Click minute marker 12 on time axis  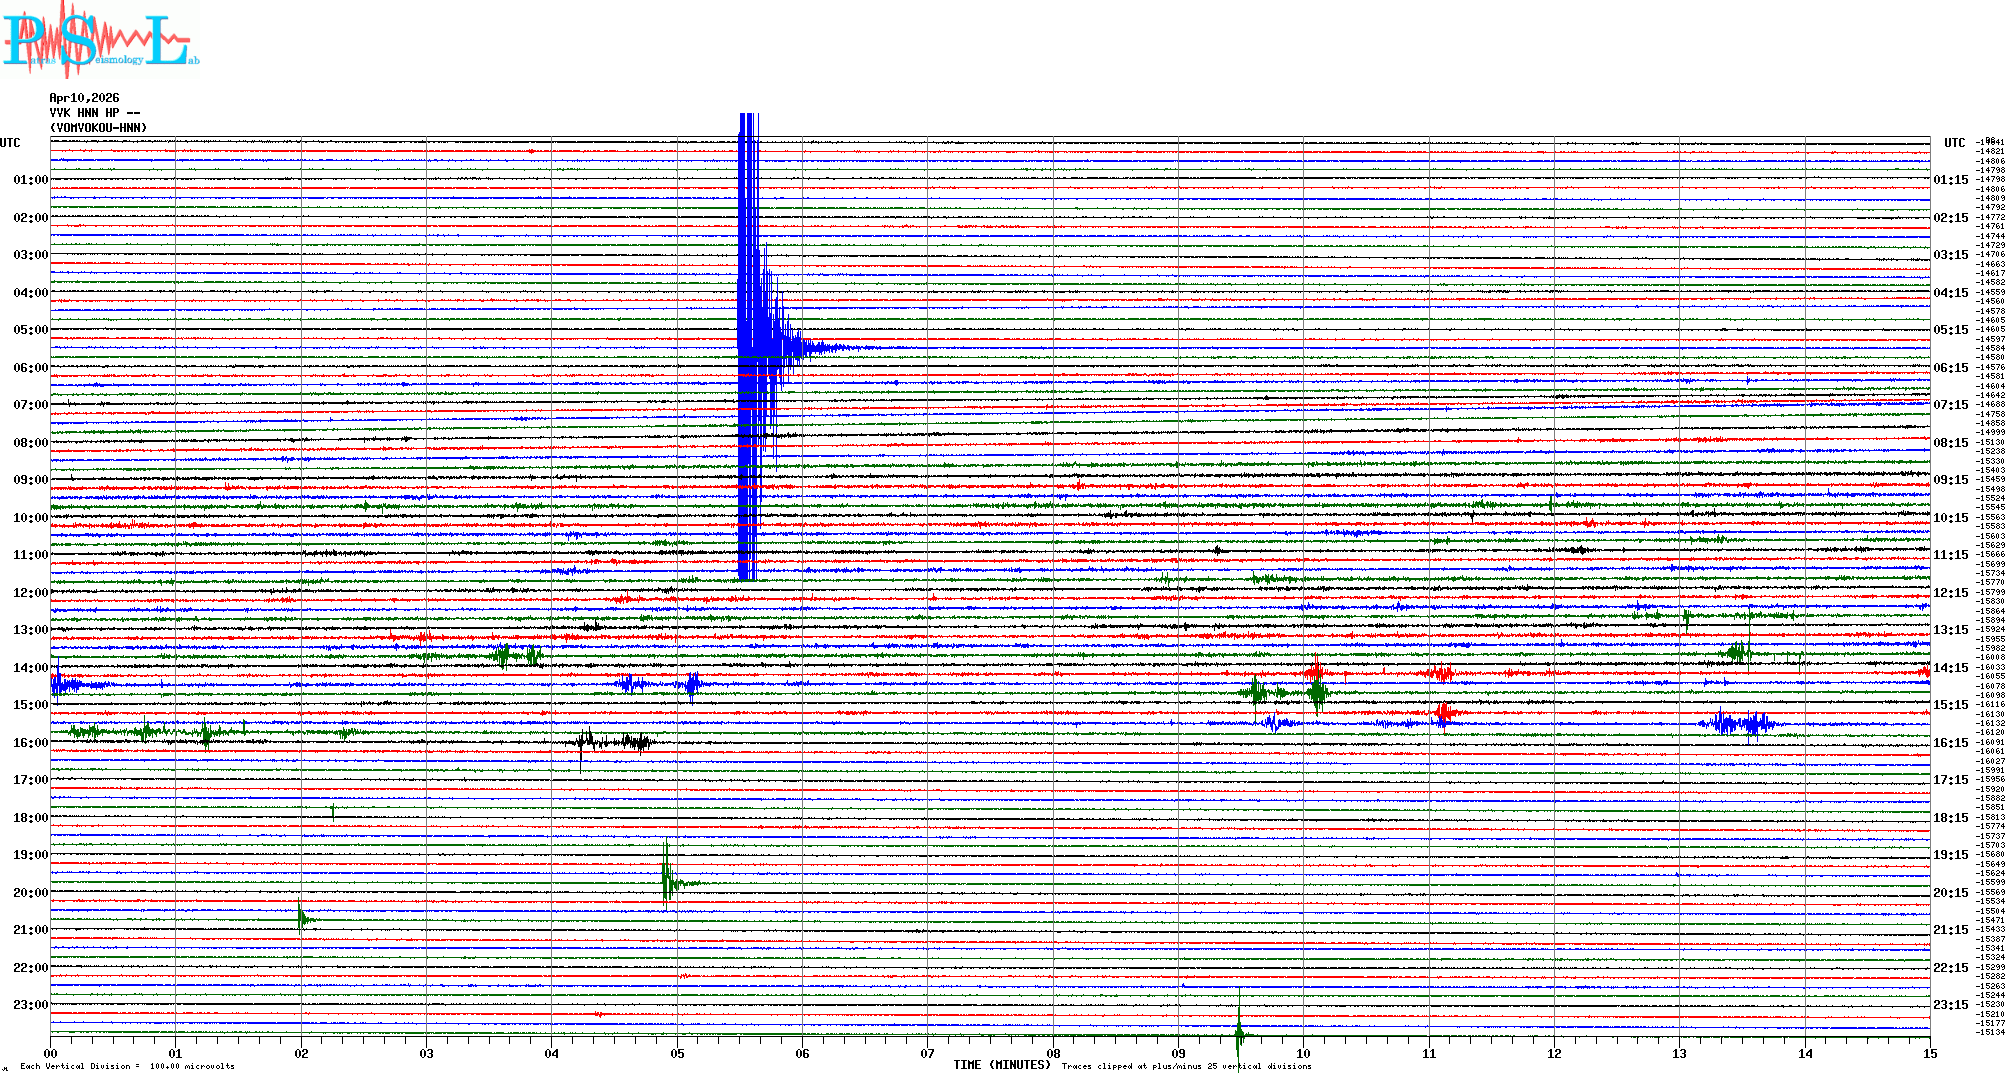[1554, 1054]
